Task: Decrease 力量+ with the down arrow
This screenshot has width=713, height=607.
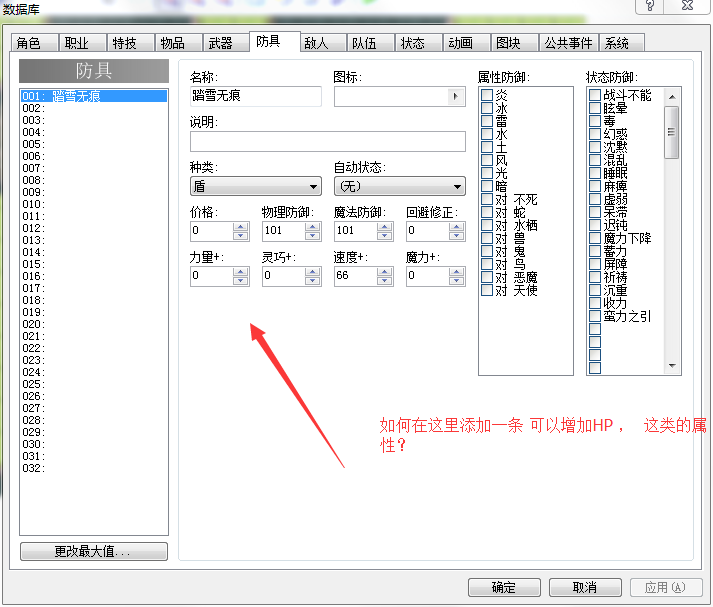Action: (x=241, y=280)
